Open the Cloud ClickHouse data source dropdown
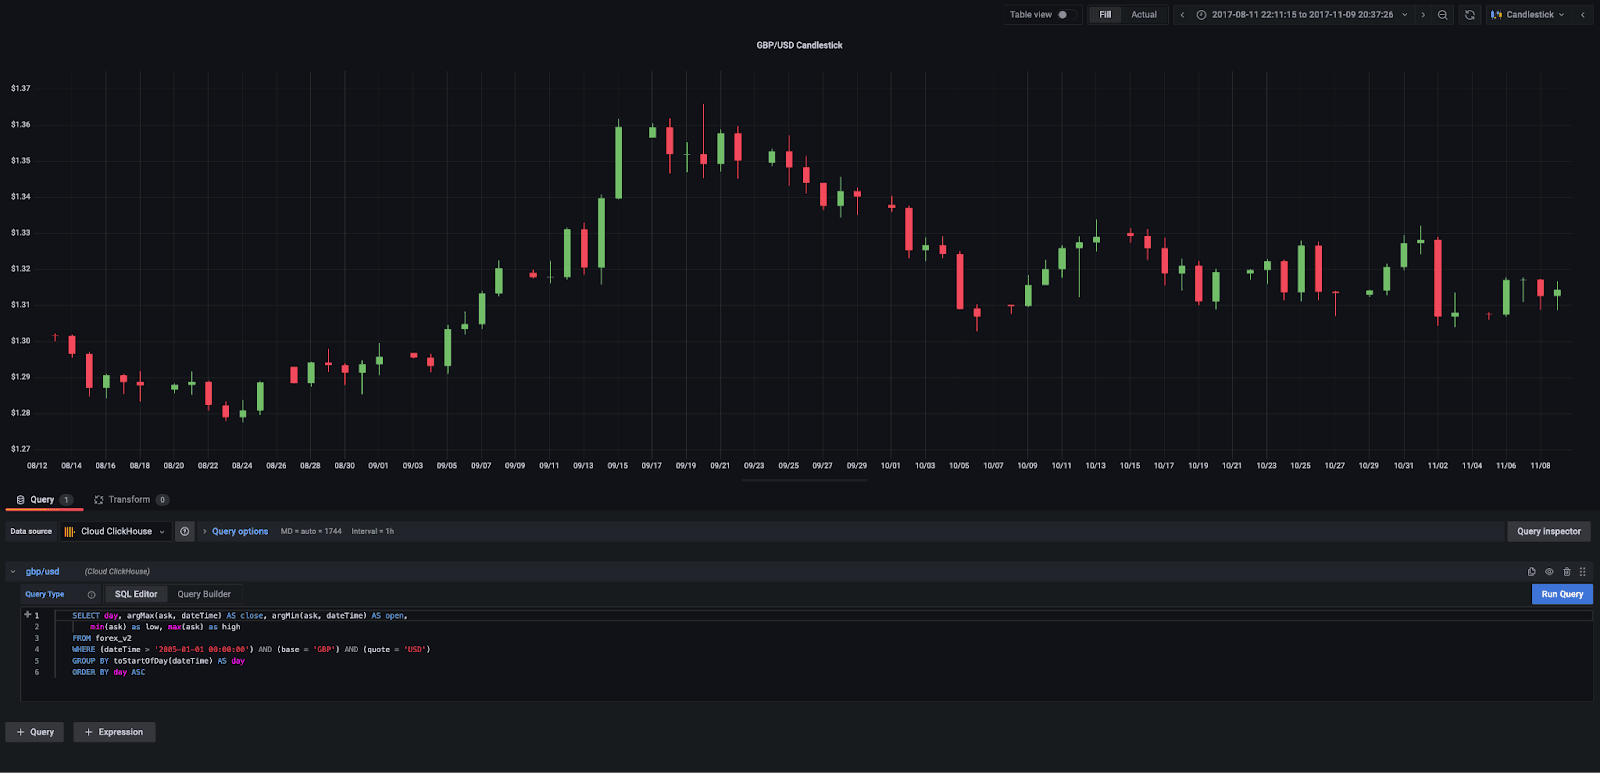 point(115,532)
